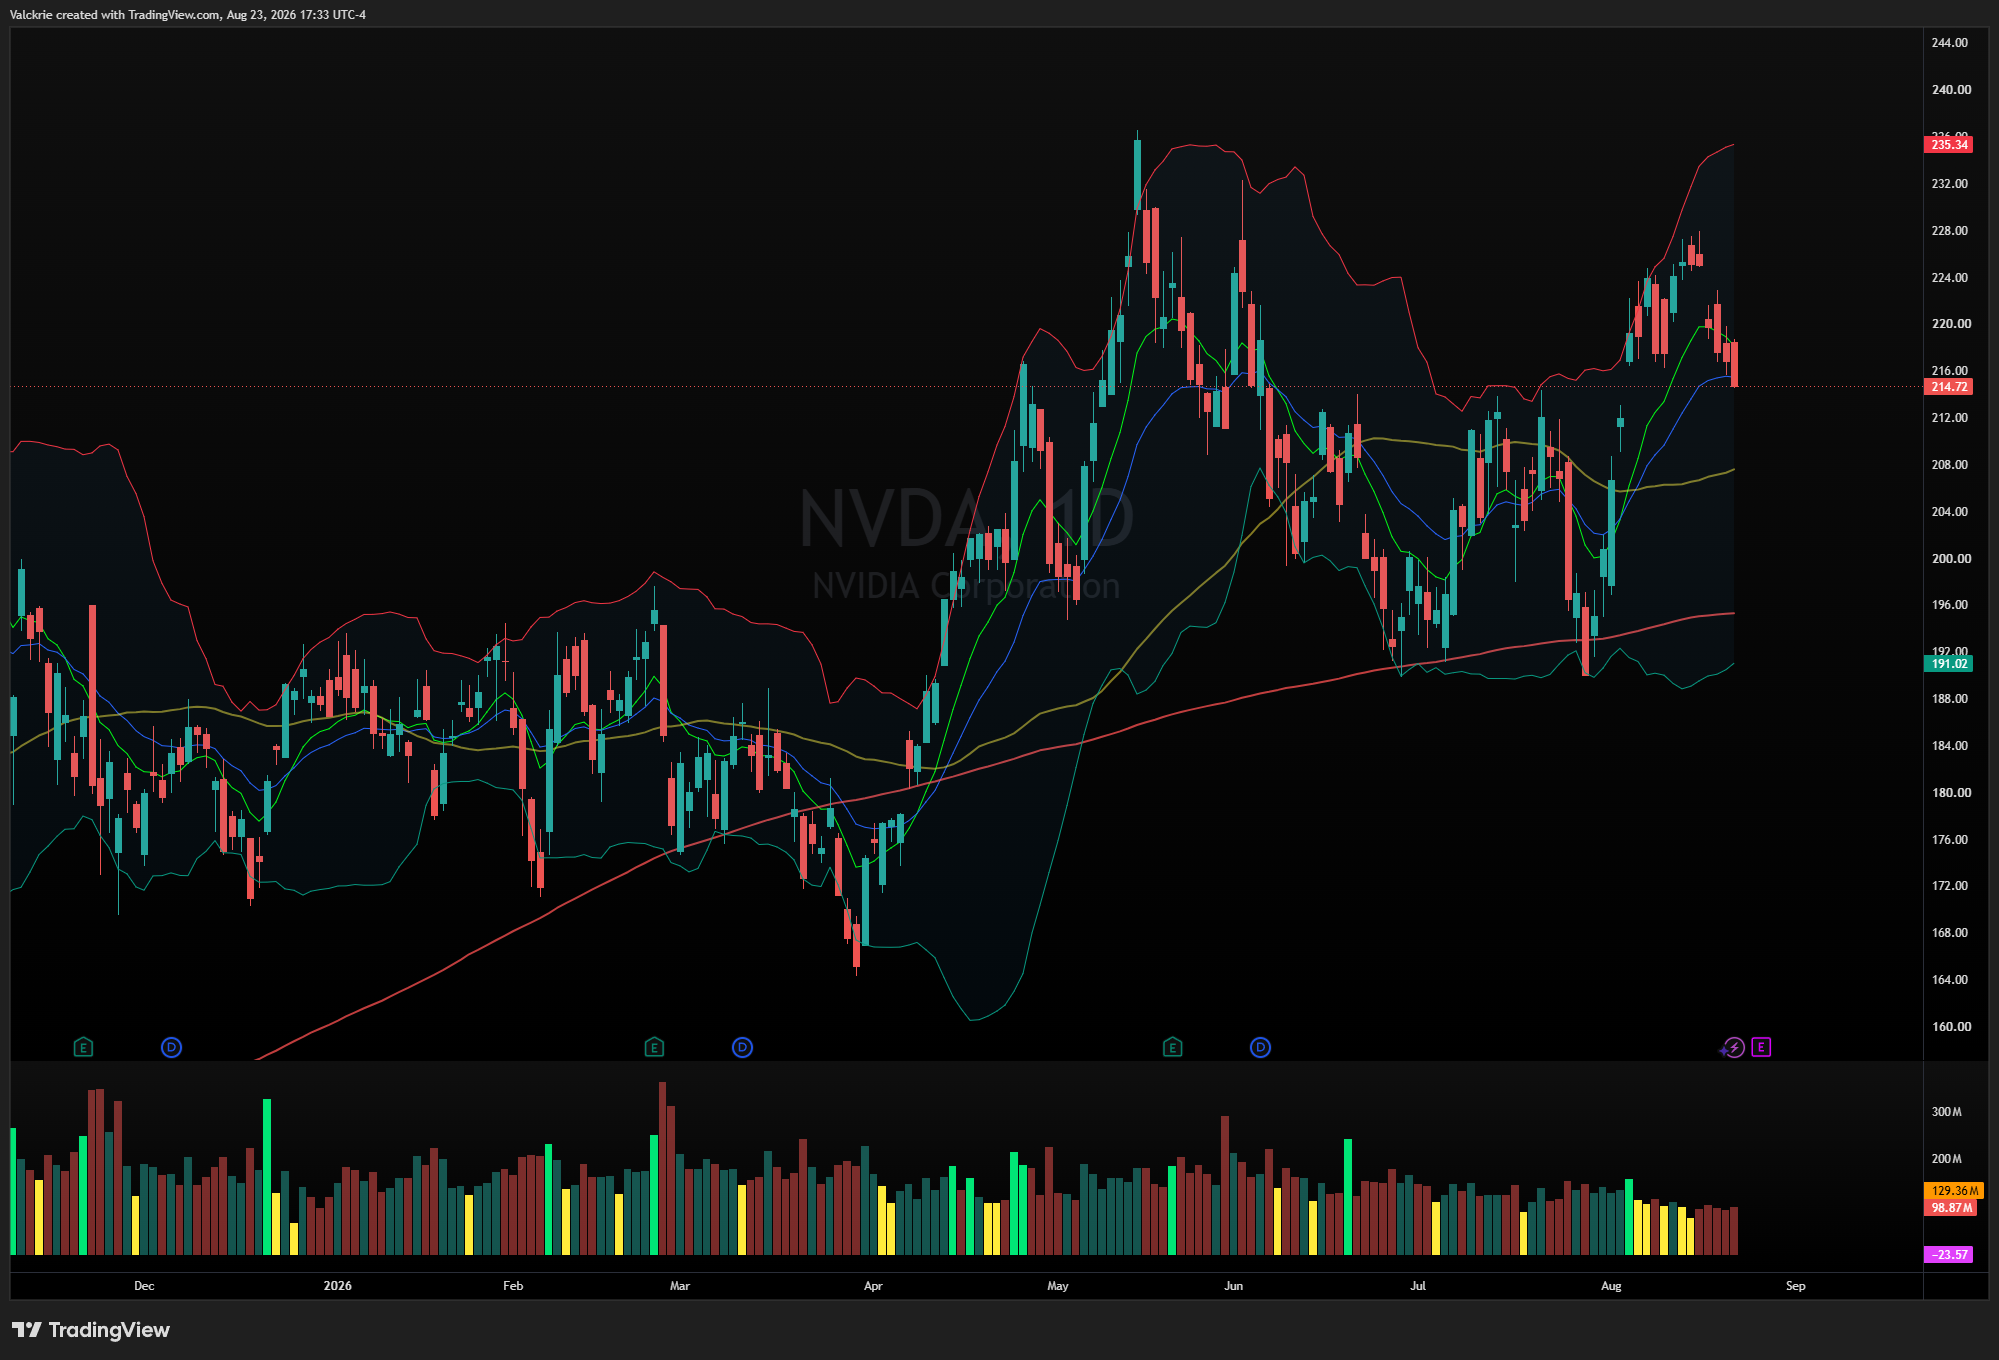Click the 200.00 price axis label
1999x1360 pixels.
pyautogui.click(x=1951, y=559)
